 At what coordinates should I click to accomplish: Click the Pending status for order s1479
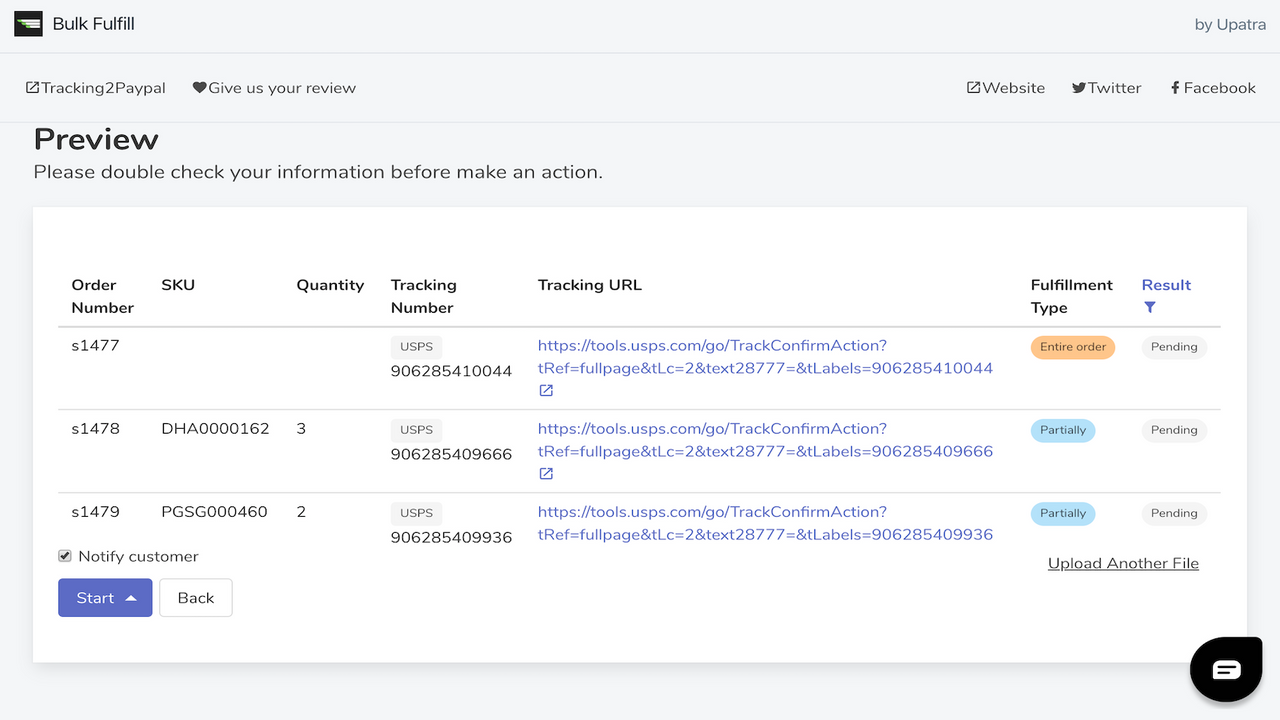coord(1174,513)
